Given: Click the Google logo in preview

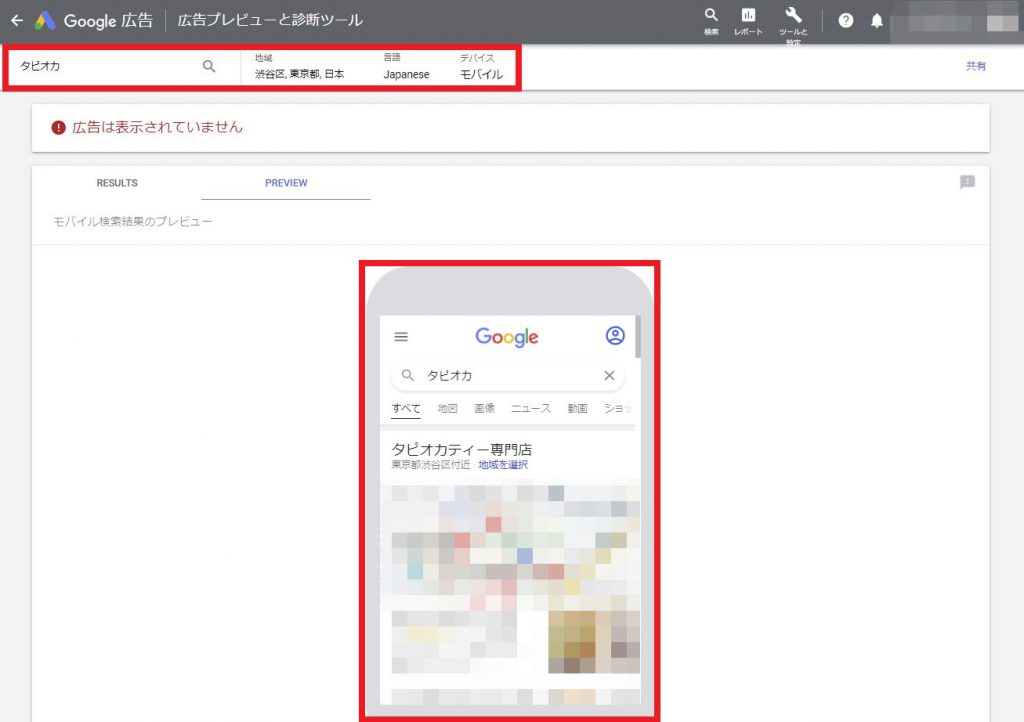Looking at the screenshot, I should tap(507, 337).
